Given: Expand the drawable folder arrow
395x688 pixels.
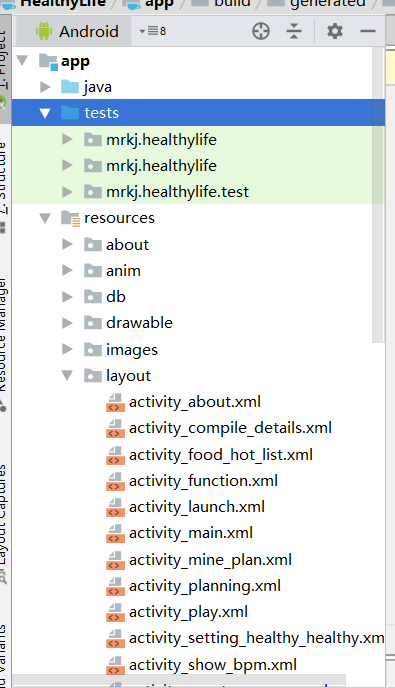Looking at the screenshot, I should coord(67,323).
